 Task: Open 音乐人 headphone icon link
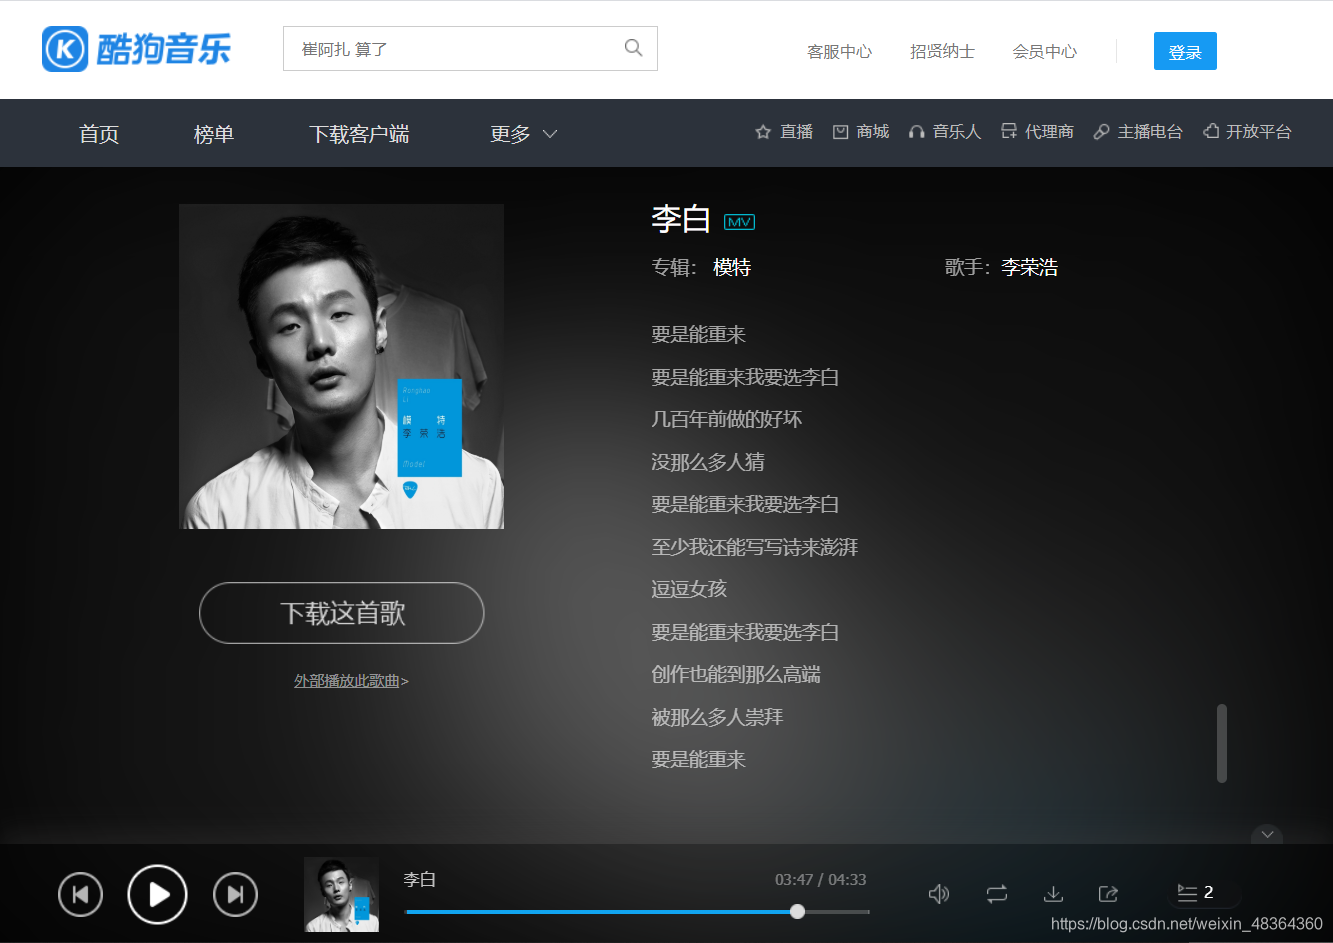tap(944, 132)
